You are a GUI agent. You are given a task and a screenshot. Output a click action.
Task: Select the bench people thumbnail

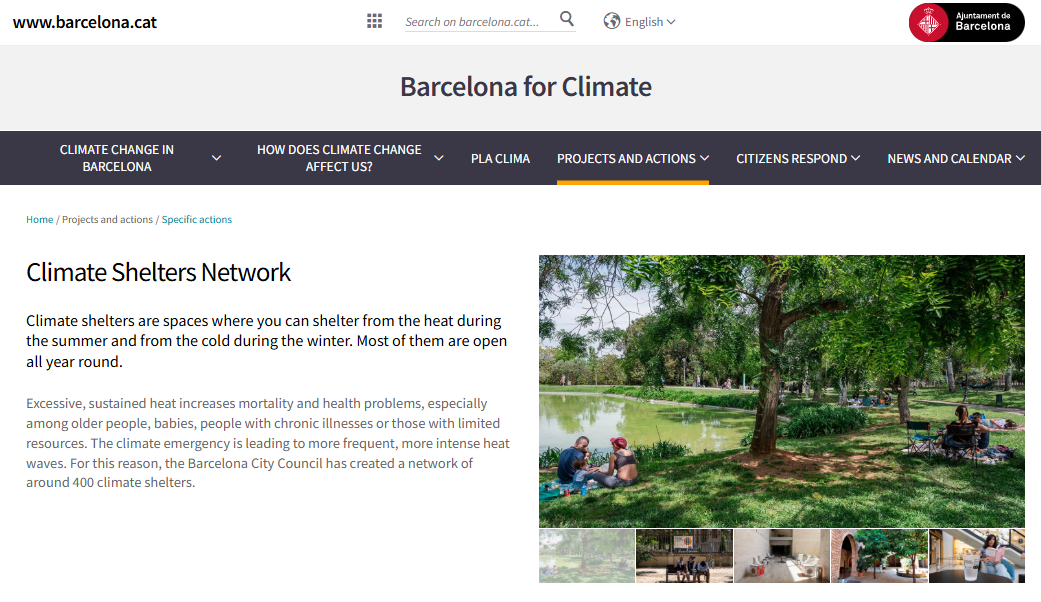point(684,556)
